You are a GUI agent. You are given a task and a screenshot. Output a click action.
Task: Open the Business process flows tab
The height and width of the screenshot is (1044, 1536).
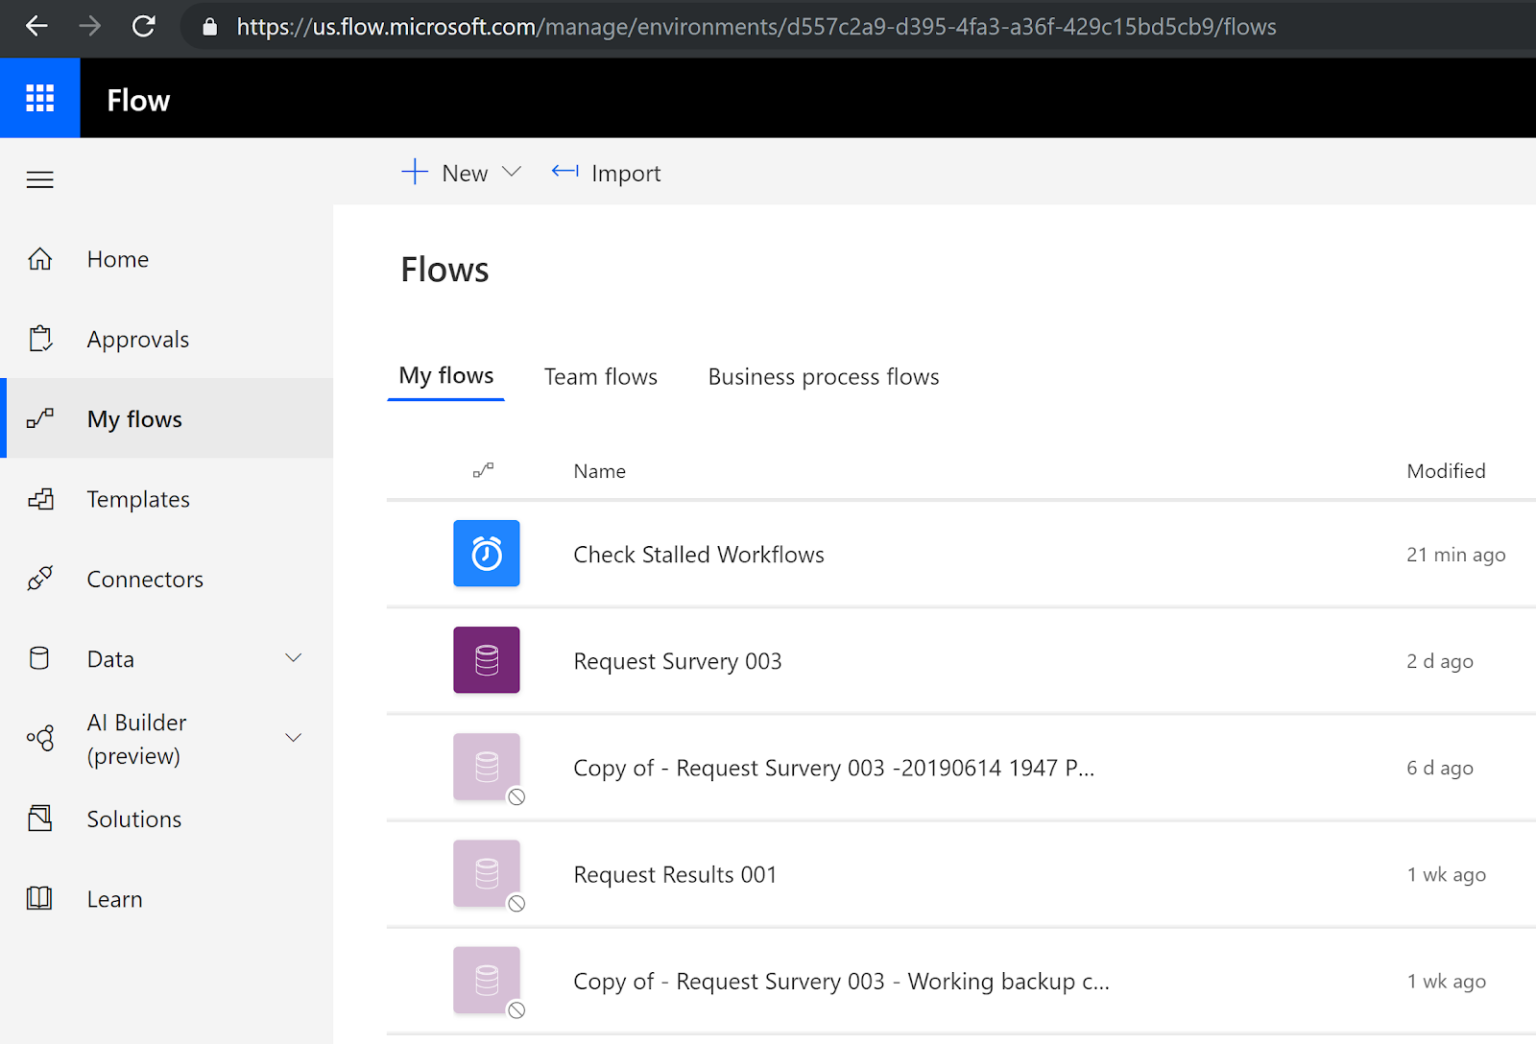(822, 376)
